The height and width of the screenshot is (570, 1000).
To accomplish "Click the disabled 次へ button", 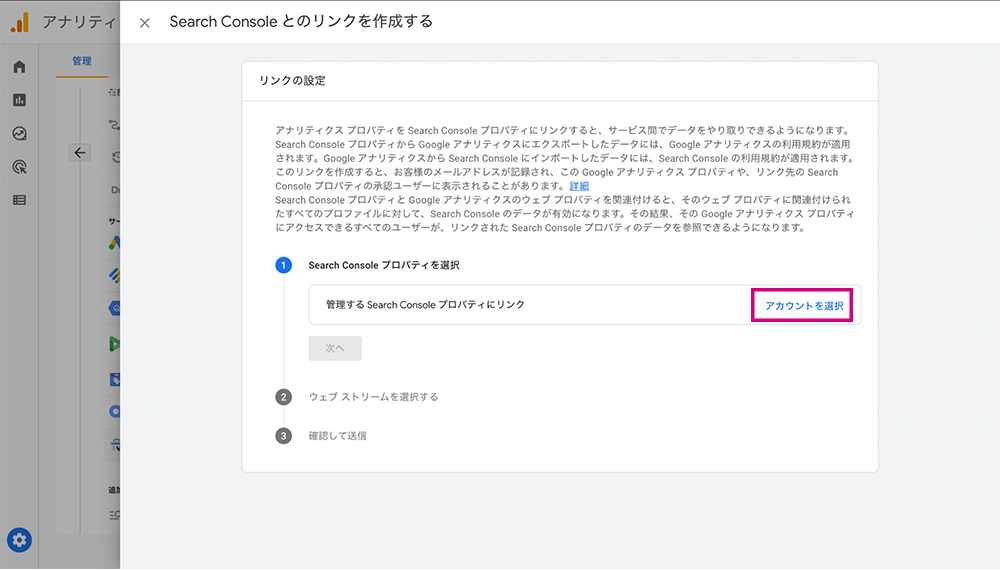I will [335, 348].
